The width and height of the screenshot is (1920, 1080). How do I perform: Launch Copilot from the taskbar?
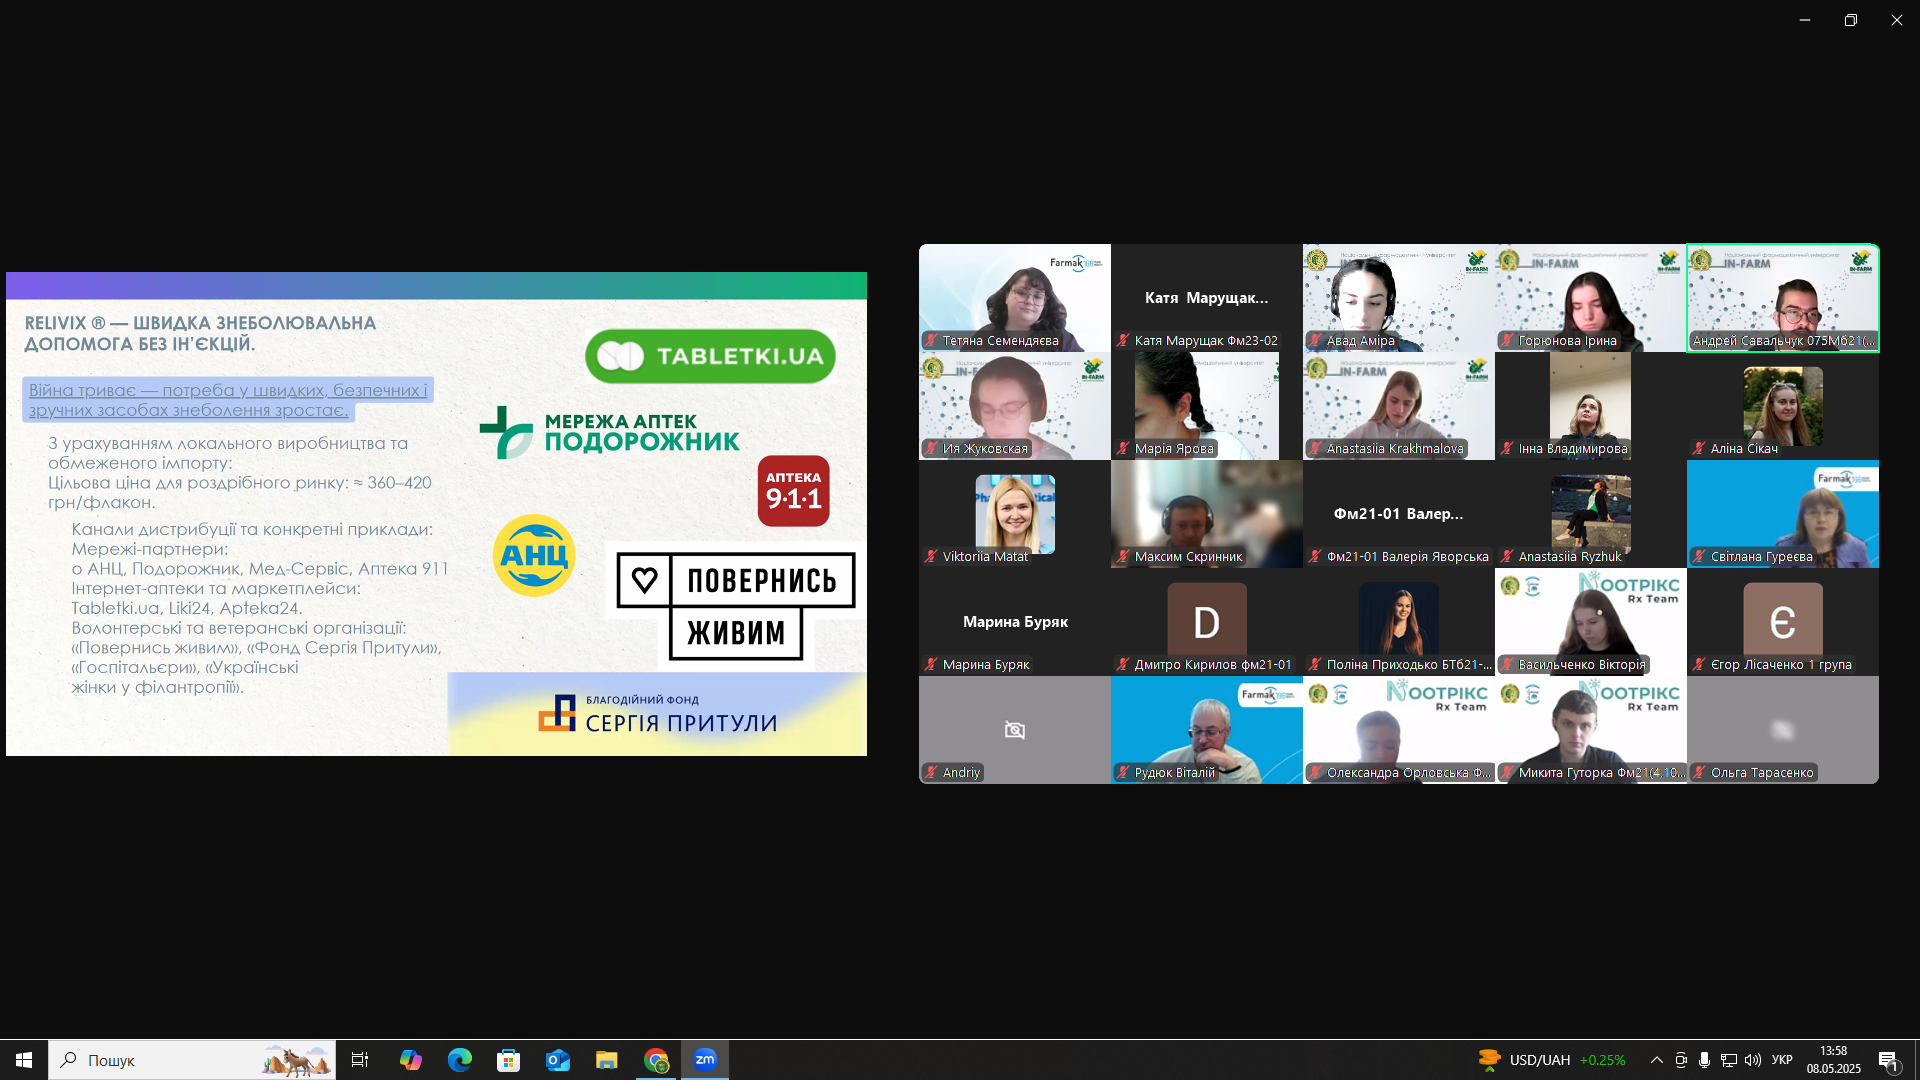(411, 1060)
